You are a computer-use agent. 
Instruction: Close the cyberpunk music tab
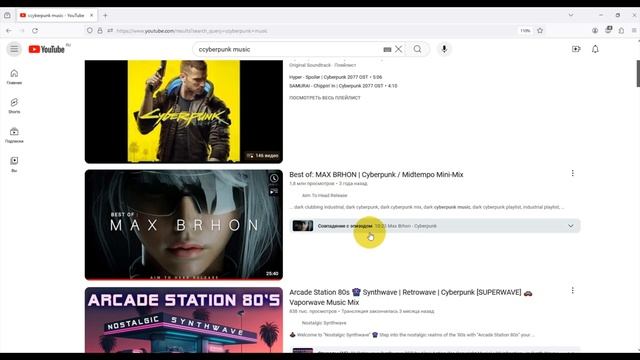point(91,16)
